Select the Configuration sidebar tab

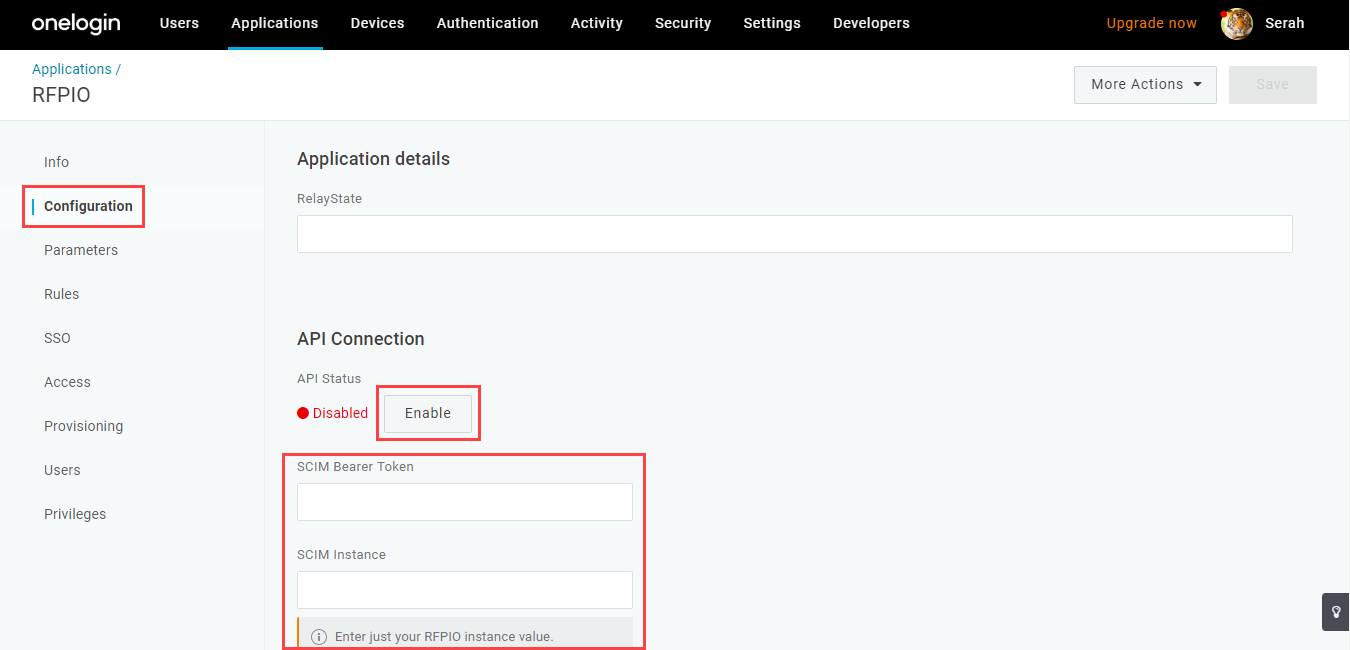tap(88, 206)
